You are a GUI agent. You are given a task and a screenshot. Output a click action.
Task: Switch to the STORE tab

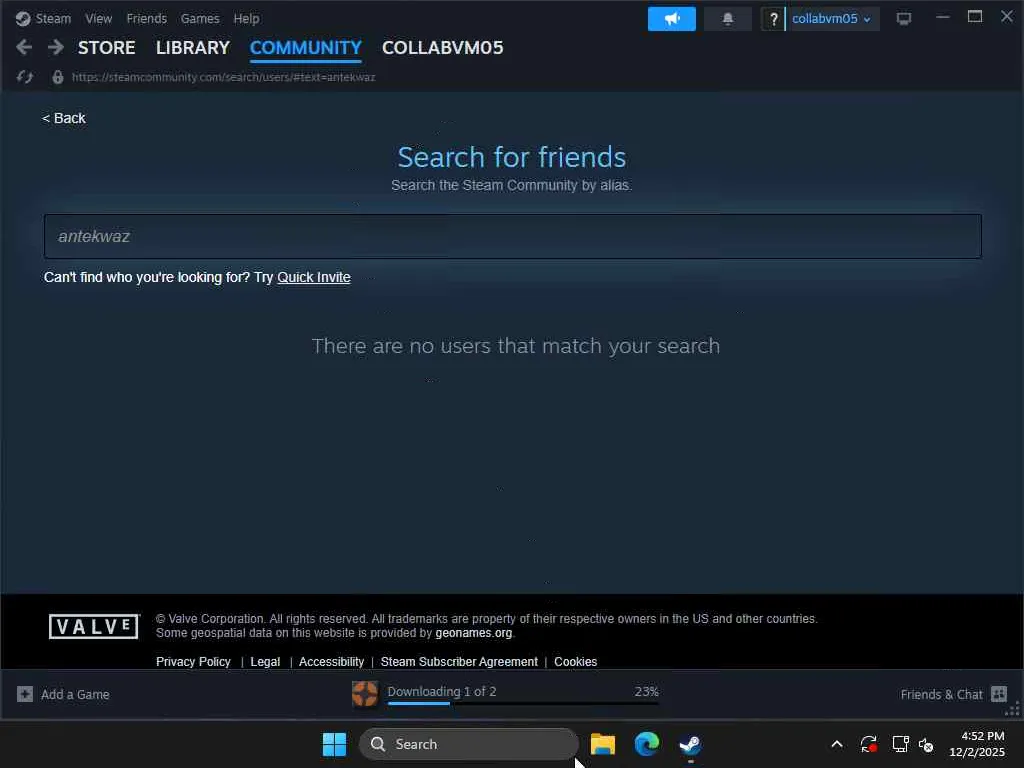(106, 48)
